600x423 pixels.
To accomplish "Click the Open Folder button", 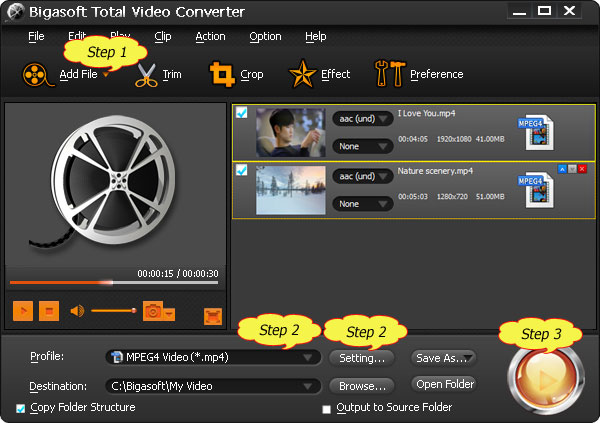I will pyautogui.click(x=444, y=384).
